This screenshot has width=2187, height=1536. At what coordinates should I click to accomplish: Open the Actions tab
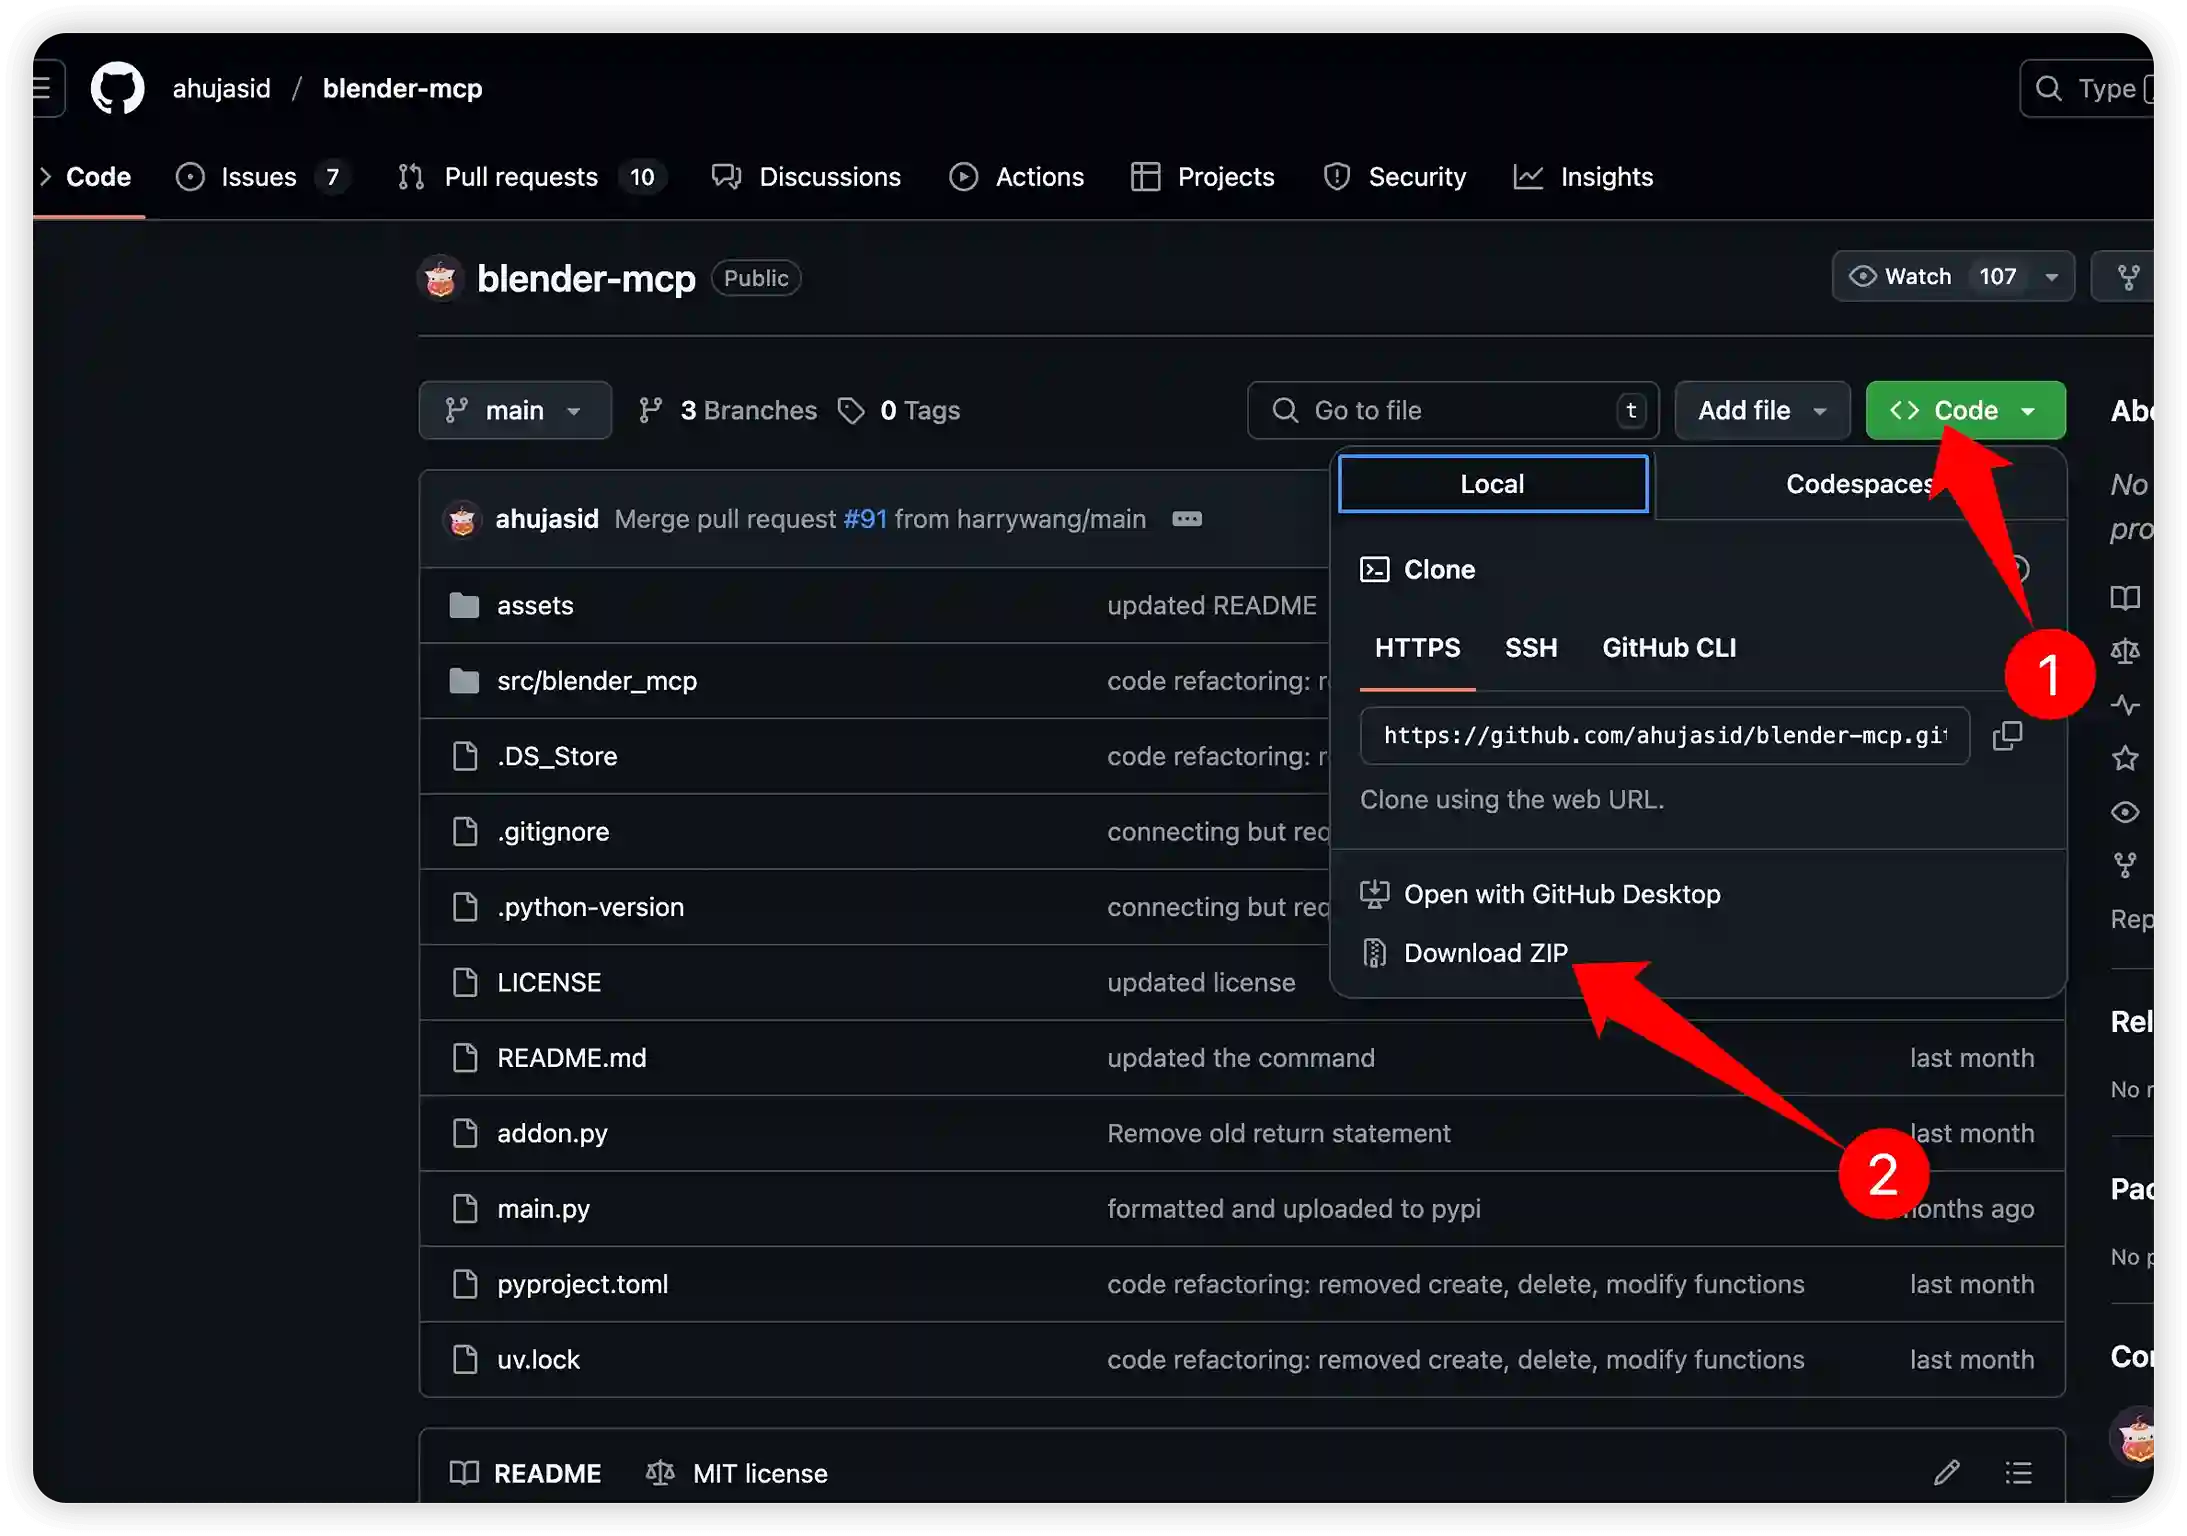point(1016,177)
